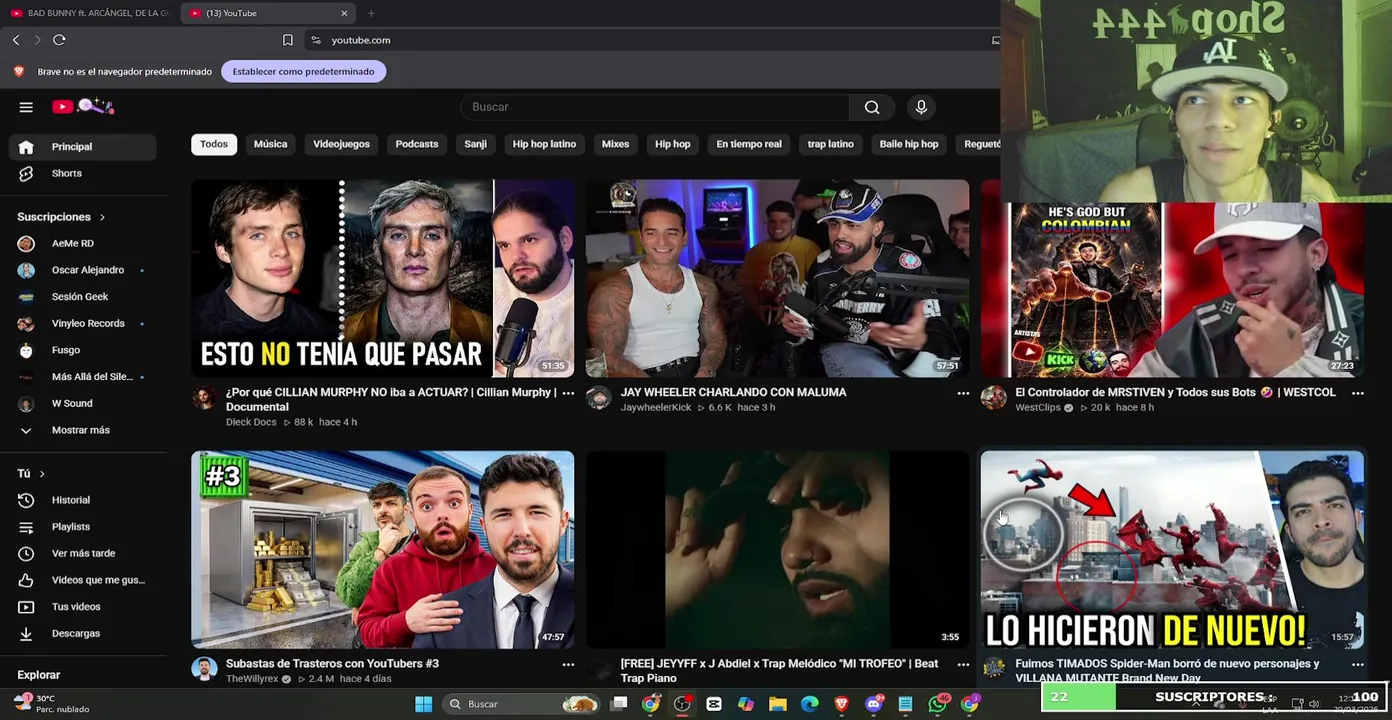
Task: Open WhatsApp from taskbar
Action: (937, 704)
